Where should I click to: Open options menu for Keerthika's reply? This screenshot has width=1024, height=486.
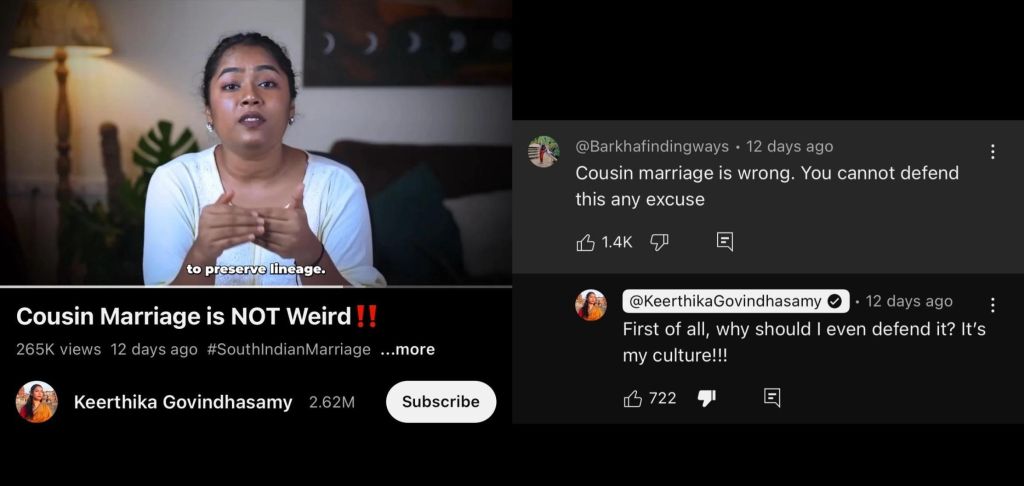(993, 305)
